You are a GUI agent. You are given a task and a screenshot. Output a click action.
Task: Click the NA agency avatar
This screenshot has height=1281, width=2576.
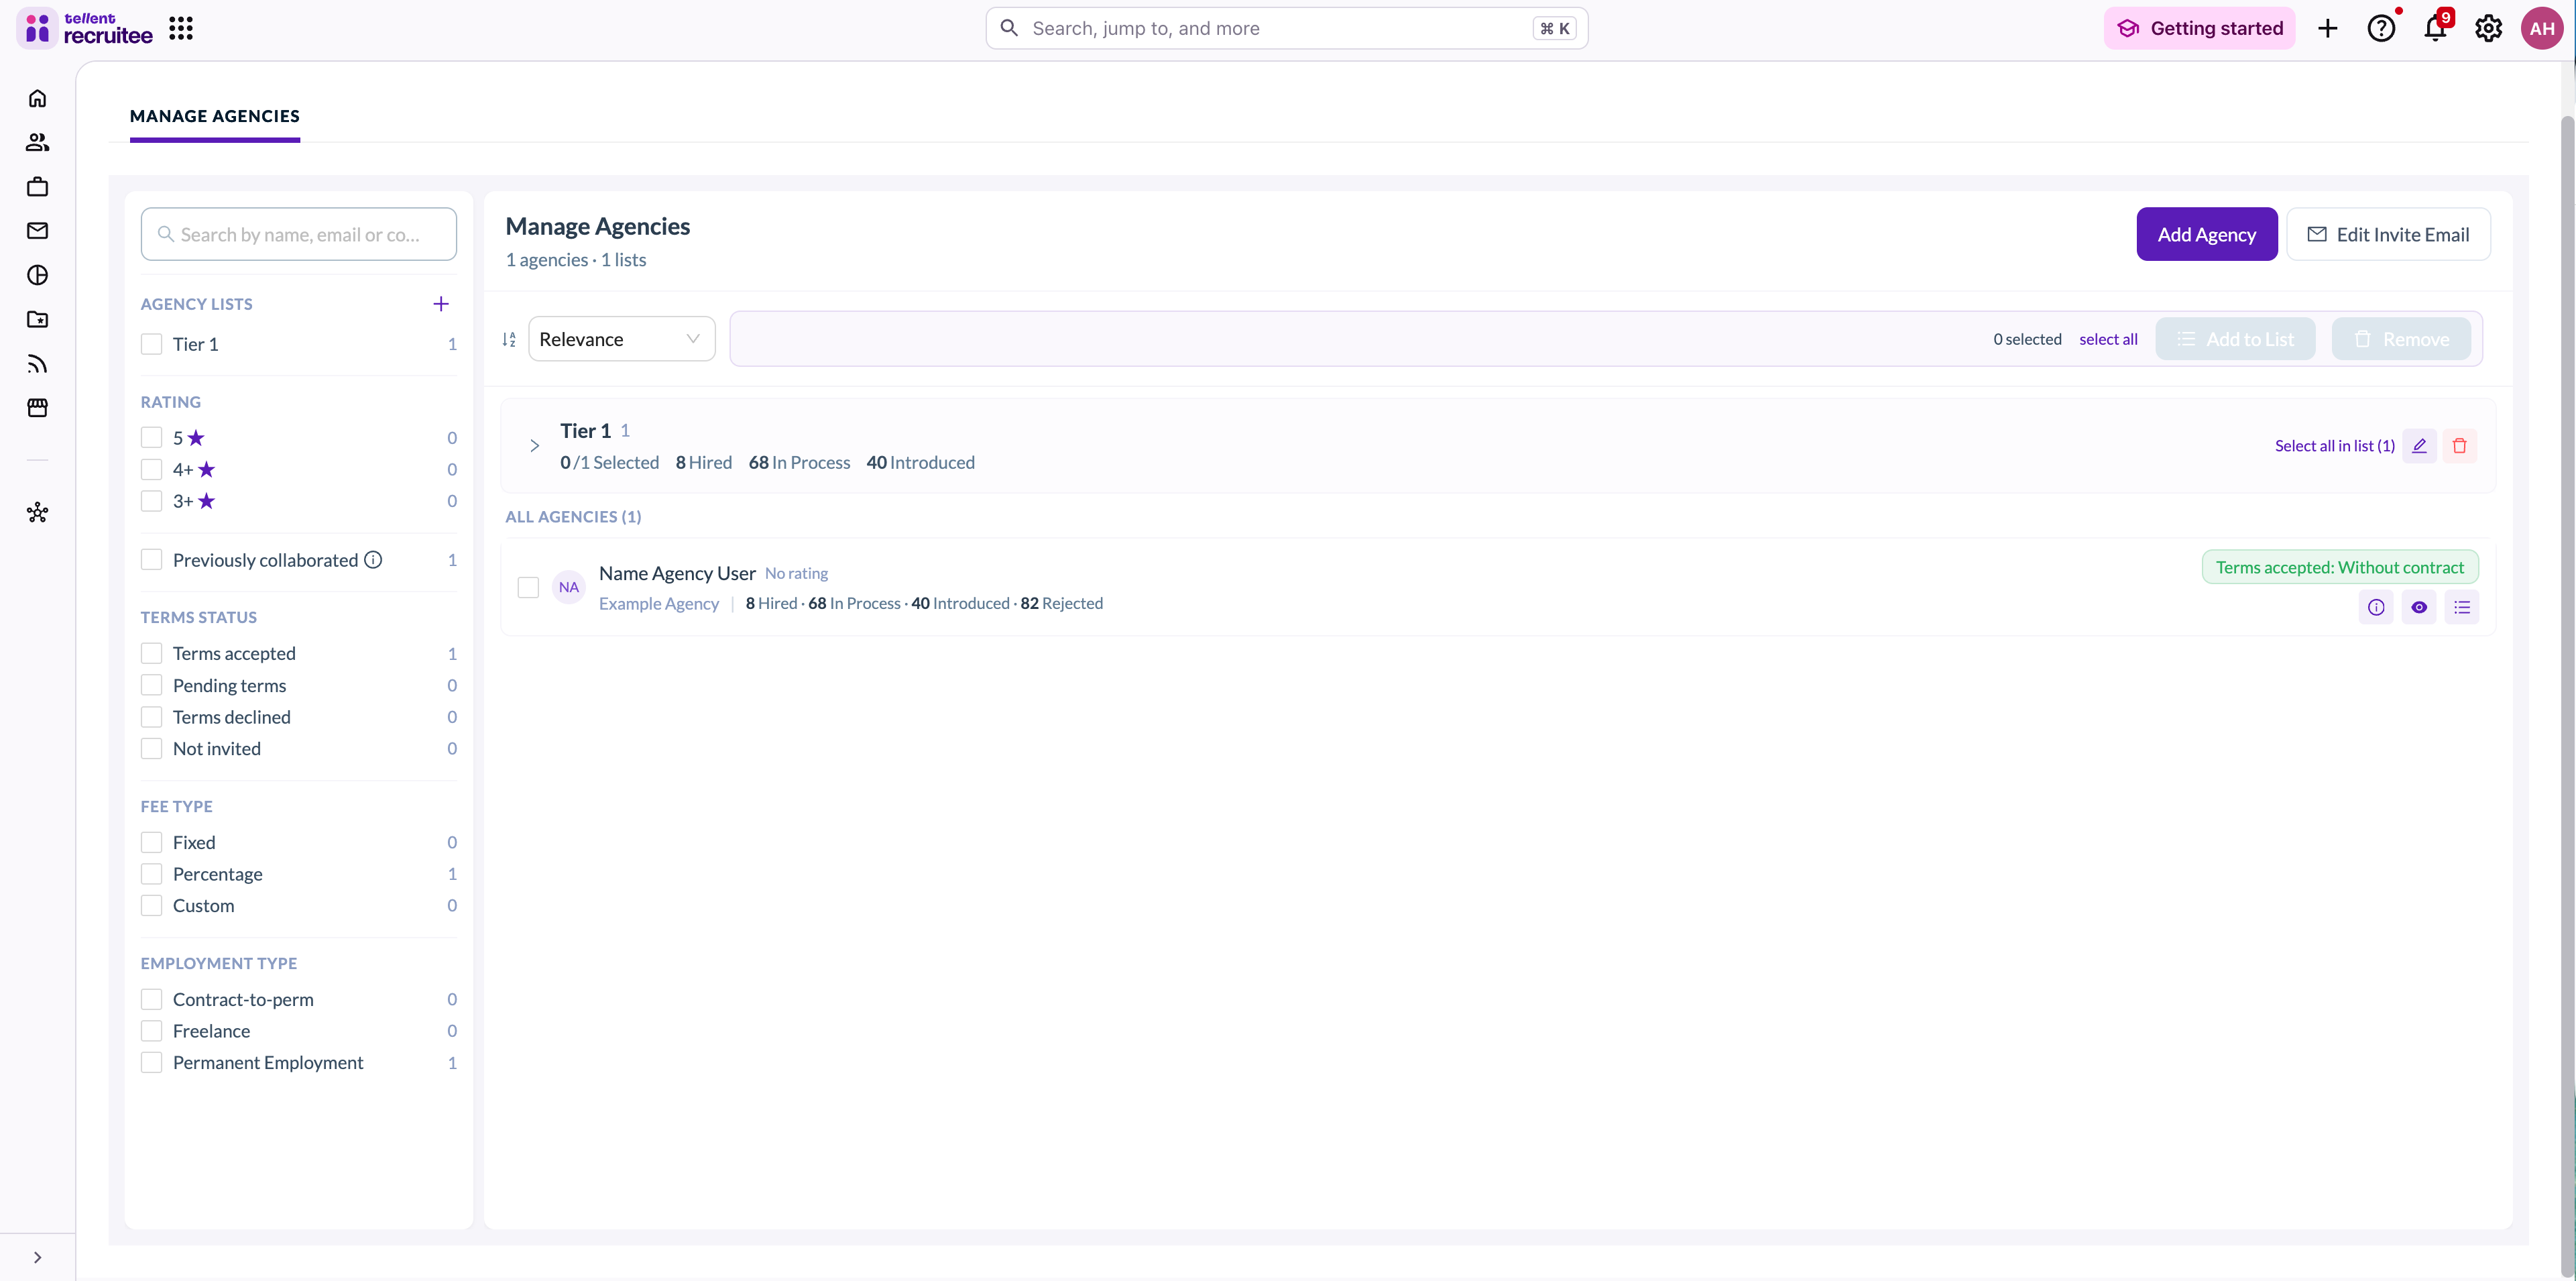pyautogui.click(x=569, y=587)
